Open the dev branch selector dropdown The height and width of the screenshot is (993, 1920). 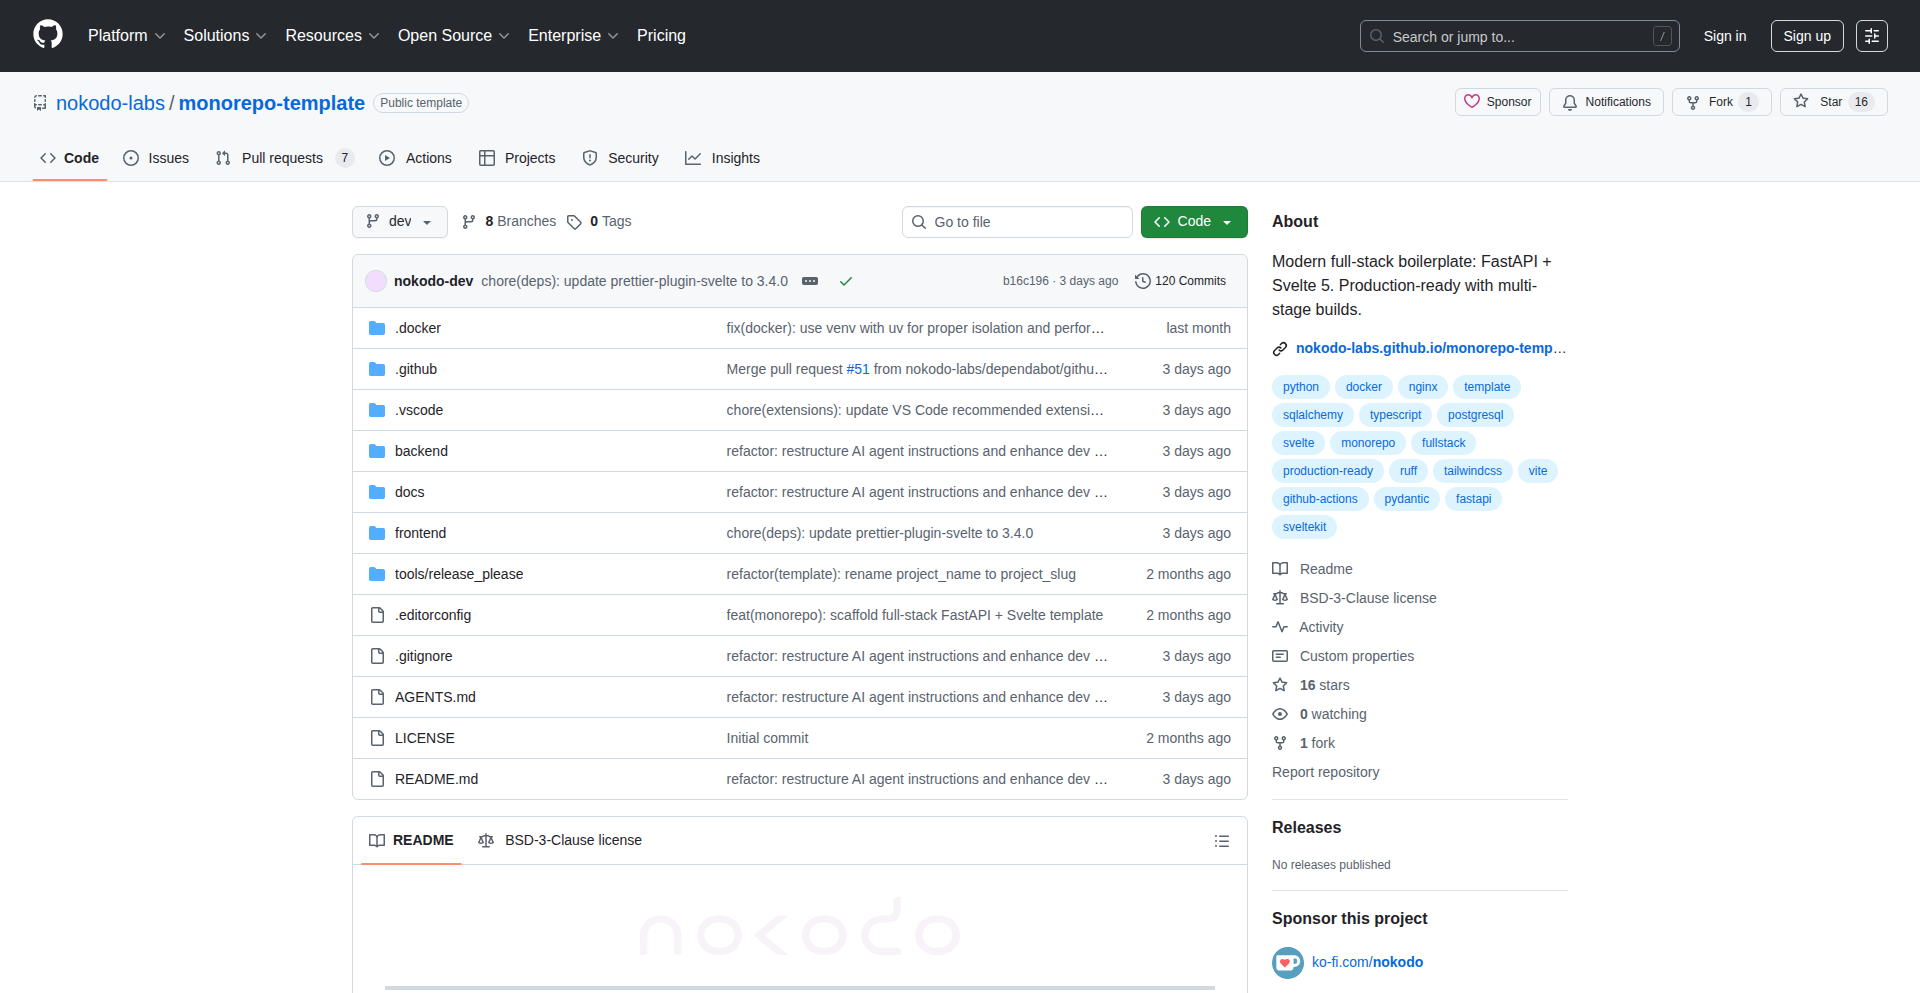click(x=399, y=222)
